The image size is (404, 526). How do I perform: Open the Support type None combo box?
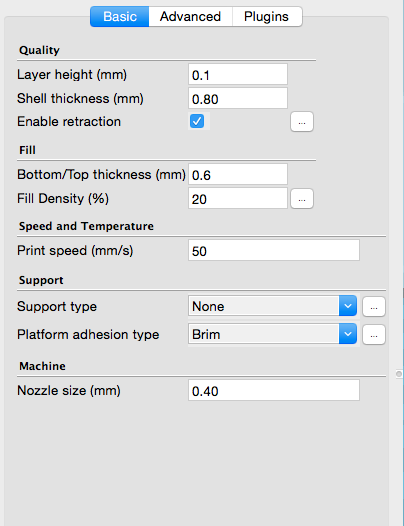click(272, 306)
